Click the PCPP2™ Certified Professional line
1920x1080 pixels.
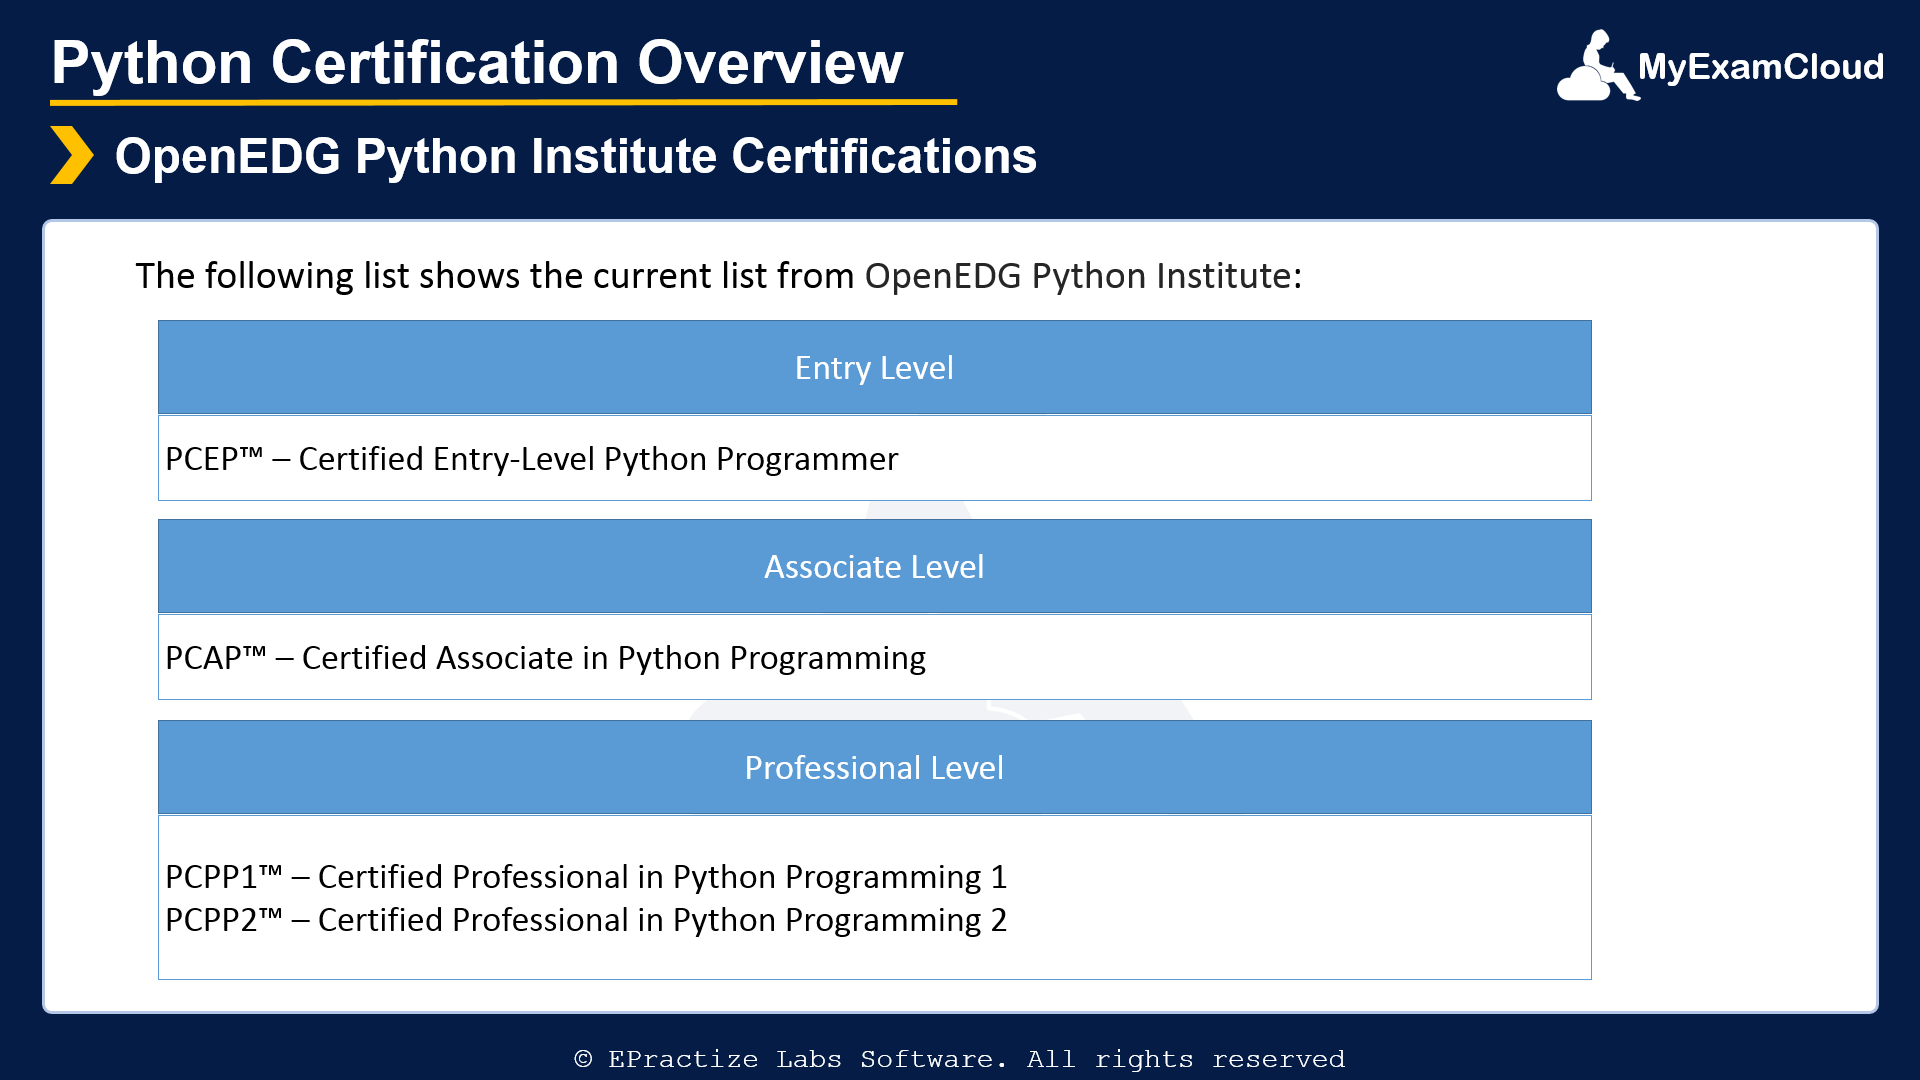(x=586, y=920)
